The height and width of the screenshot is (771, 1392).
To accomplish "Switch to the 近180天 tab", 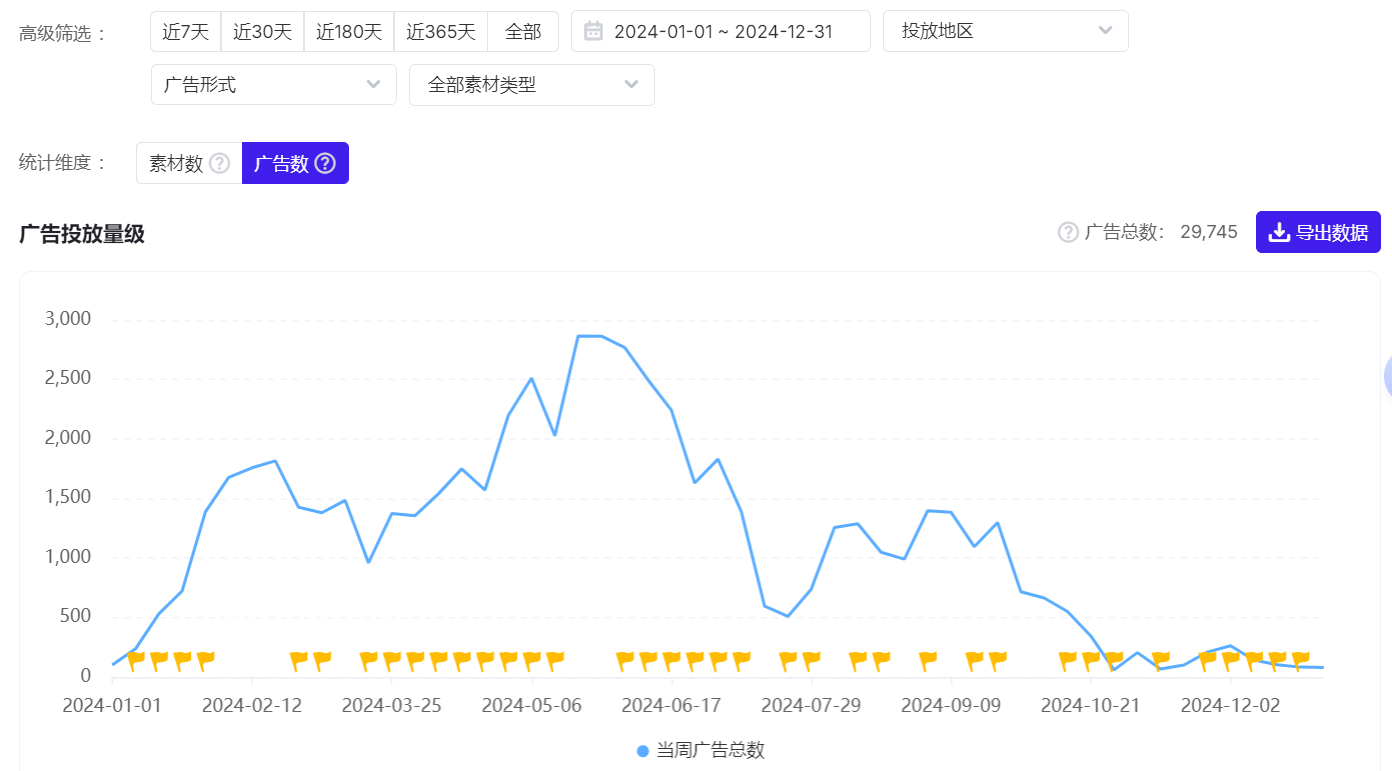I will coord(349,31).
